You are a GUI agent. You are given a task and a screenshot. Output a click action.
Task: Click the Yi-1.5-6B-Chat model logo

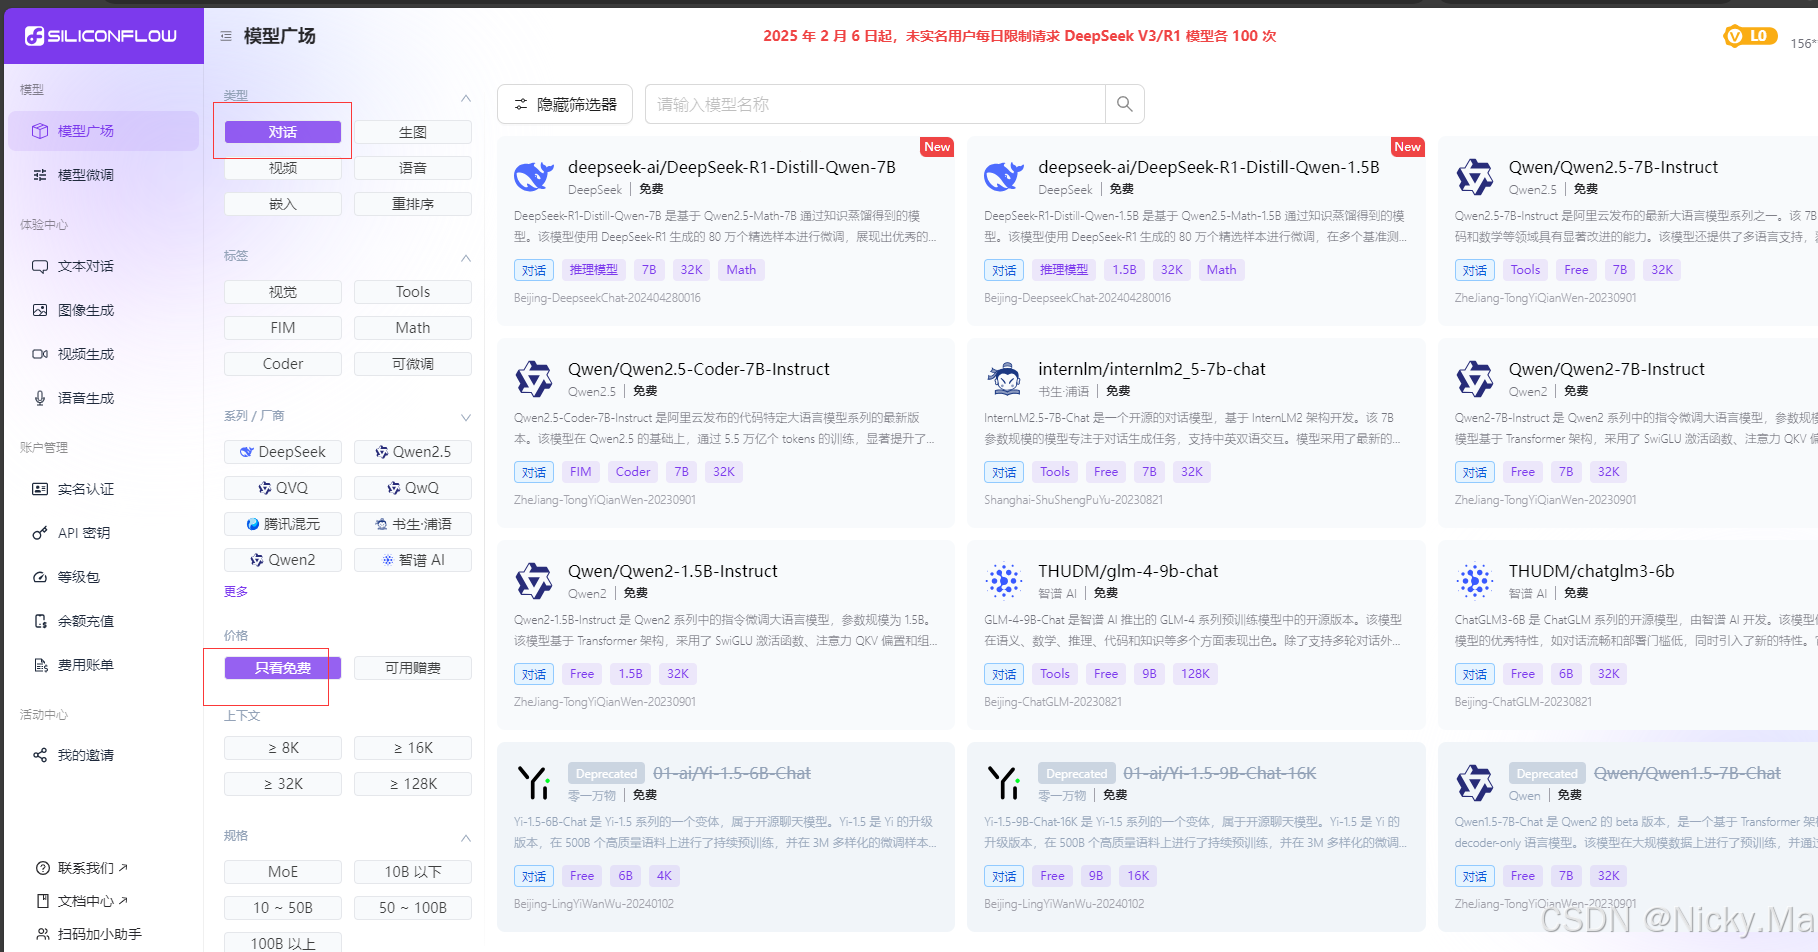click(x=534, y=783)
